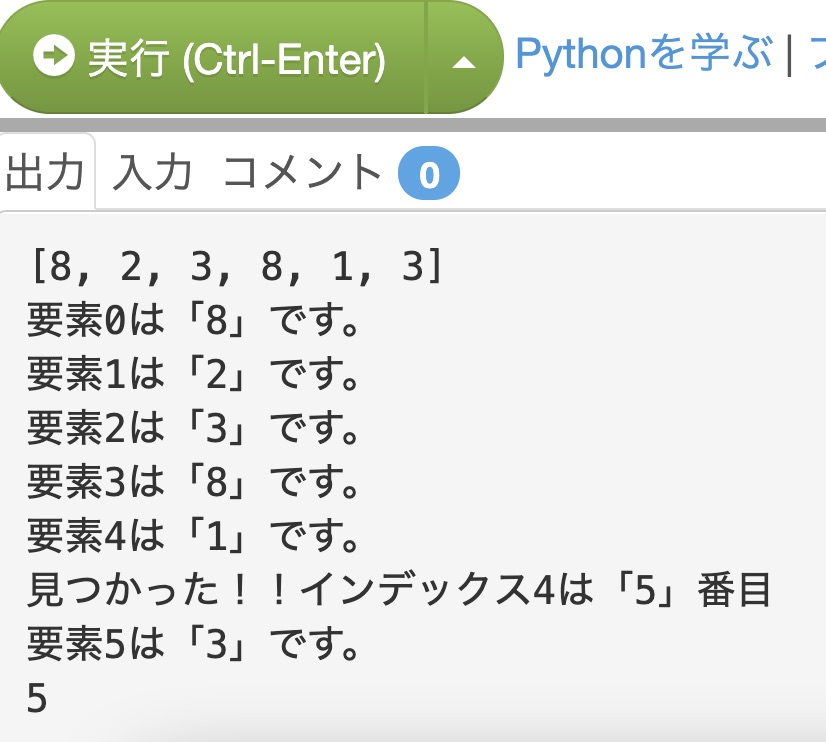
Task: Open the dropdown arrow beside the Run button
Action: [463, 61]
